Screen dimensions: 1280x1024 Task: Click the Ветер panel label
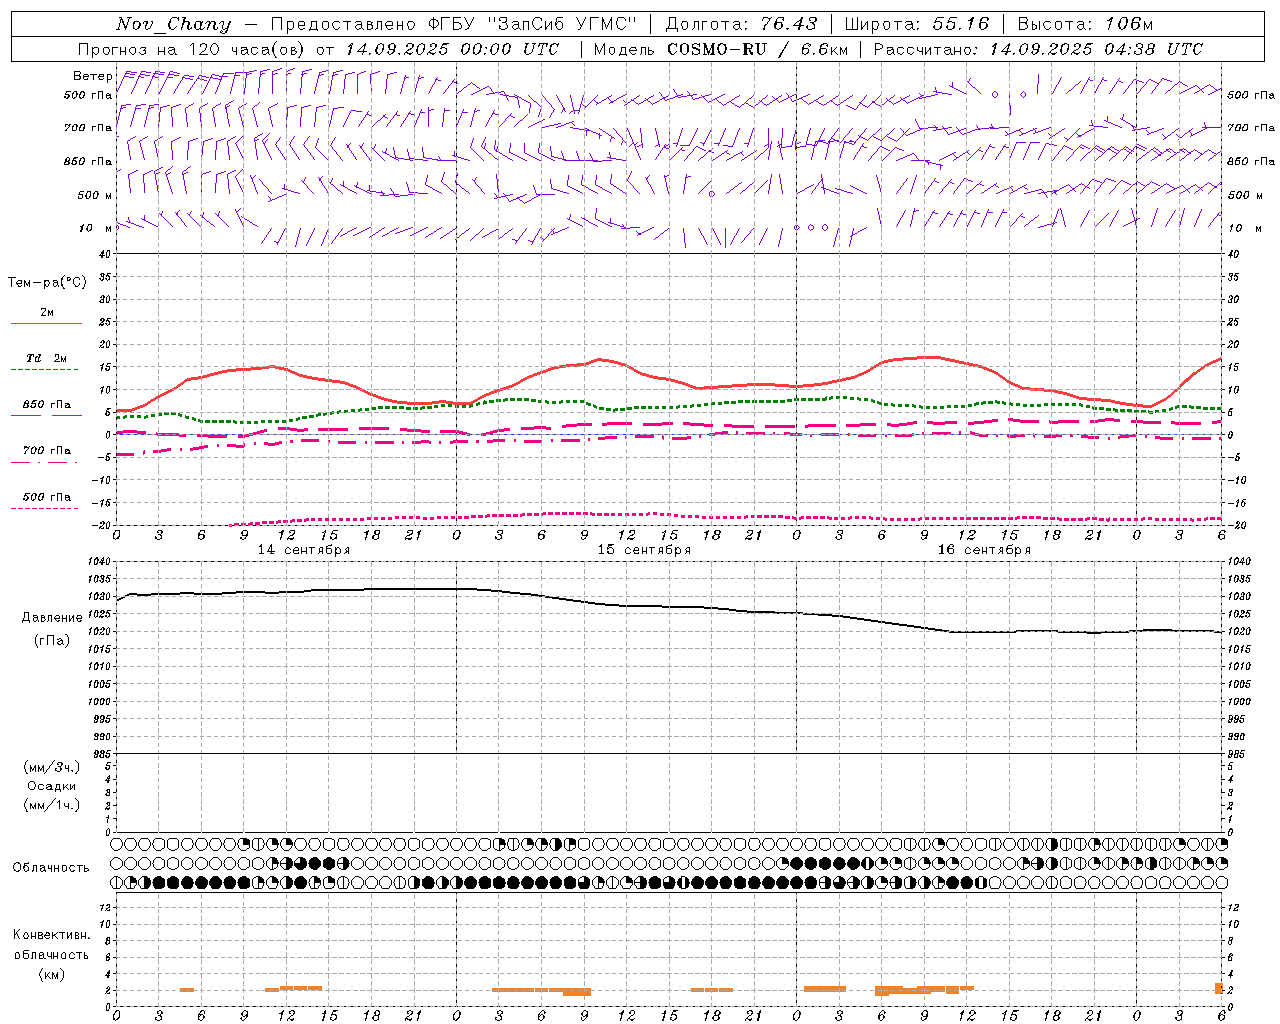pos(92,76)
